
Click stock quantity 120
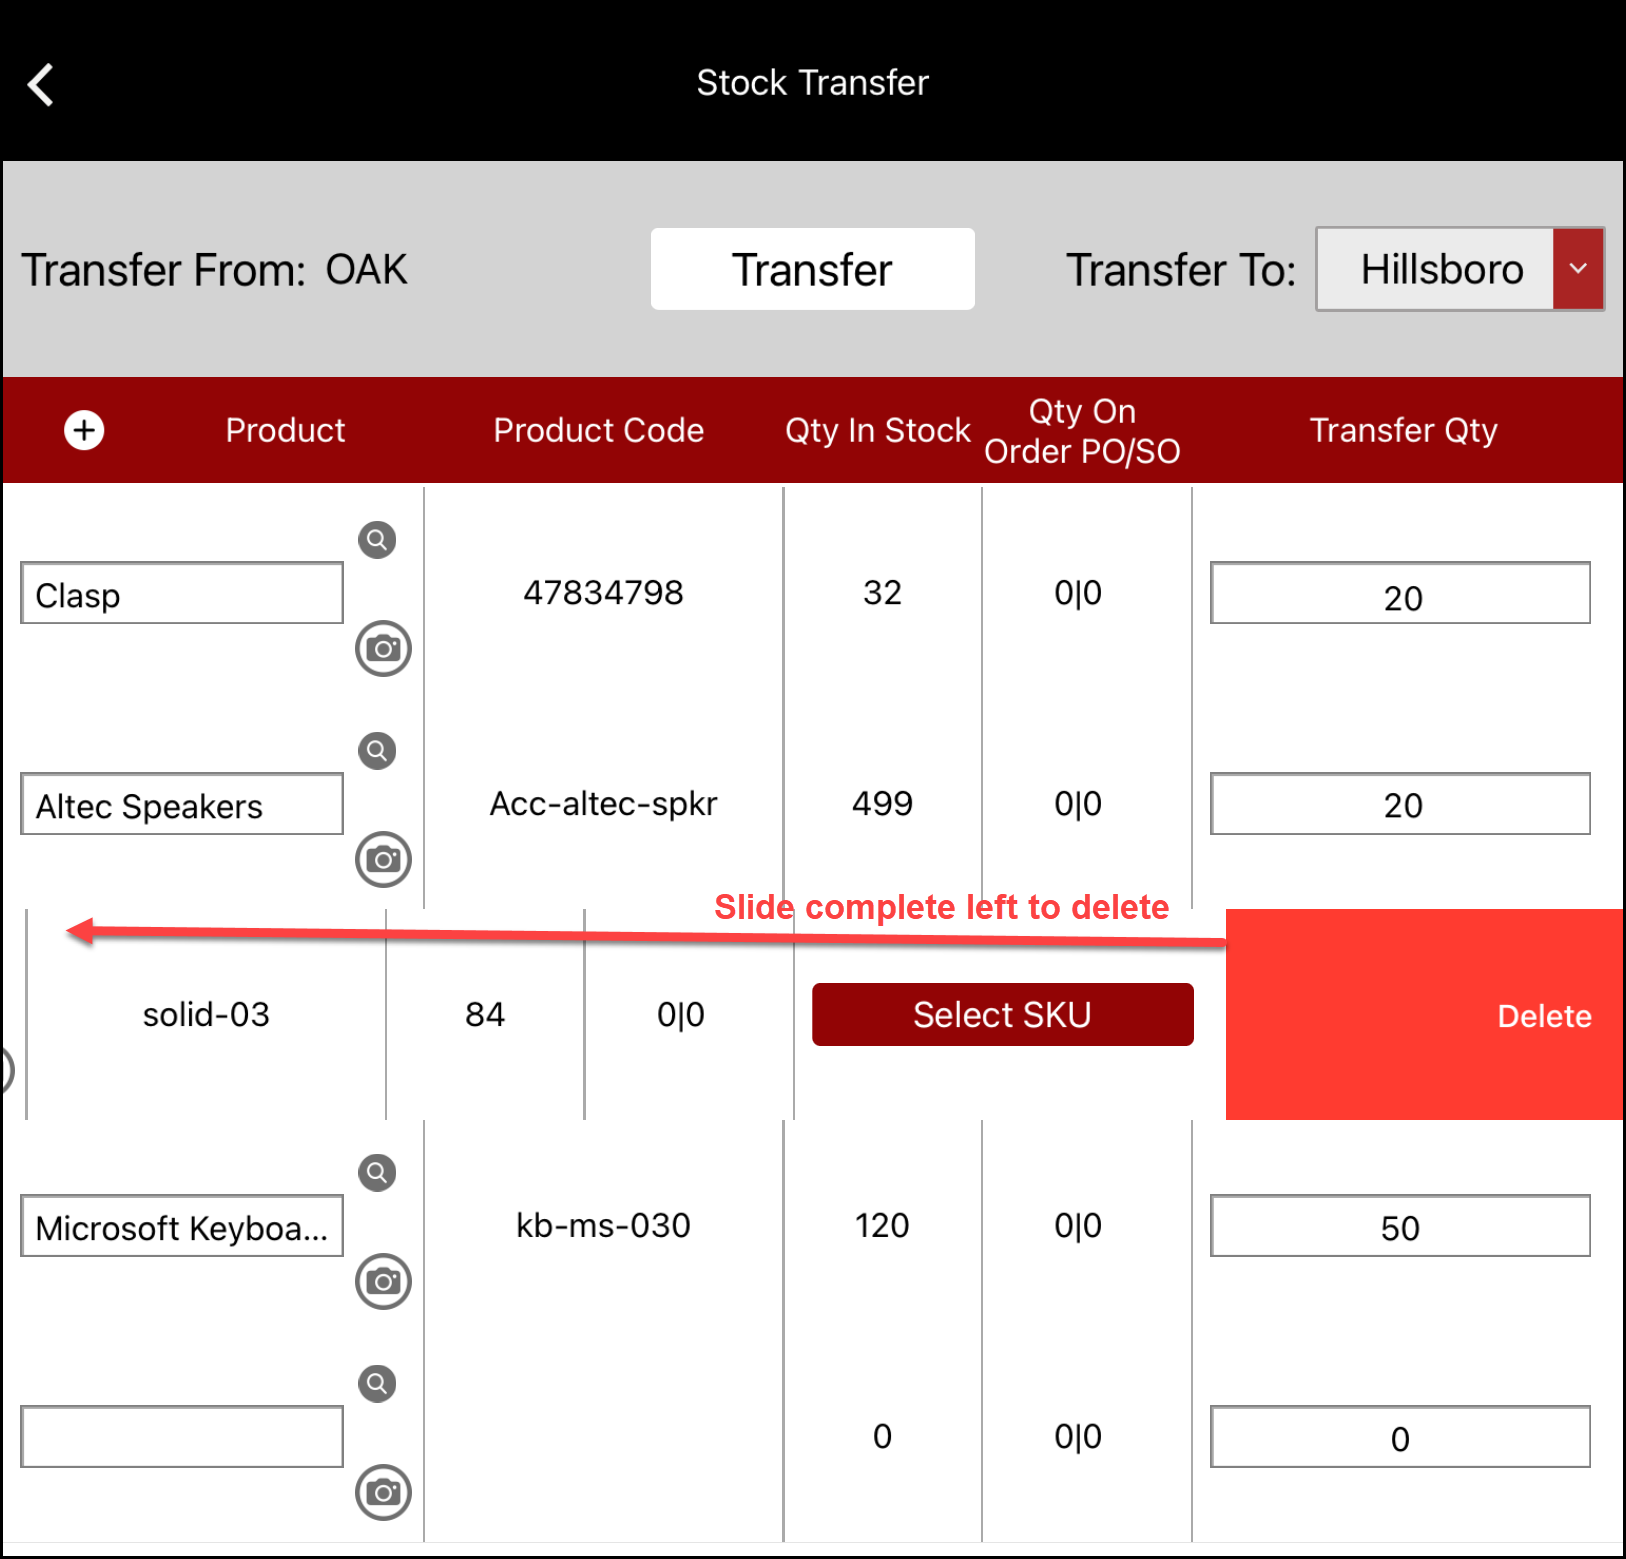(882, 1226)
